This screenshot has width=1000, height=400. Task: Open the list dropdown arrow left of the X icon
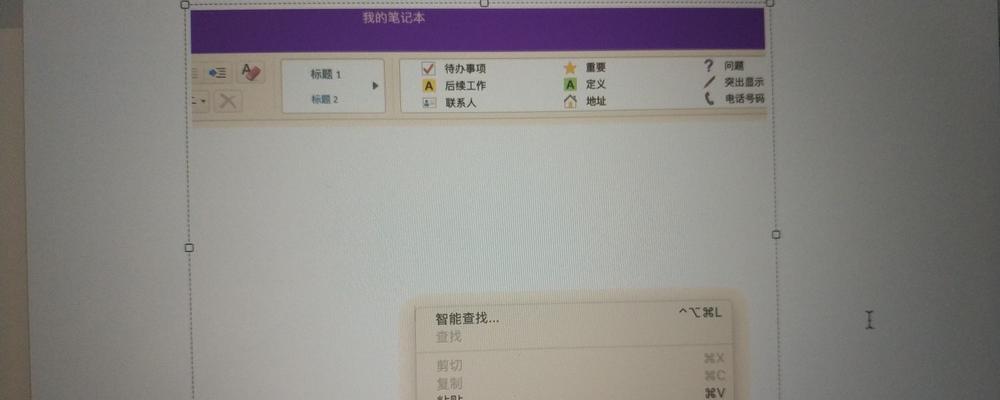pyautogui.click(x=203, y=101)
